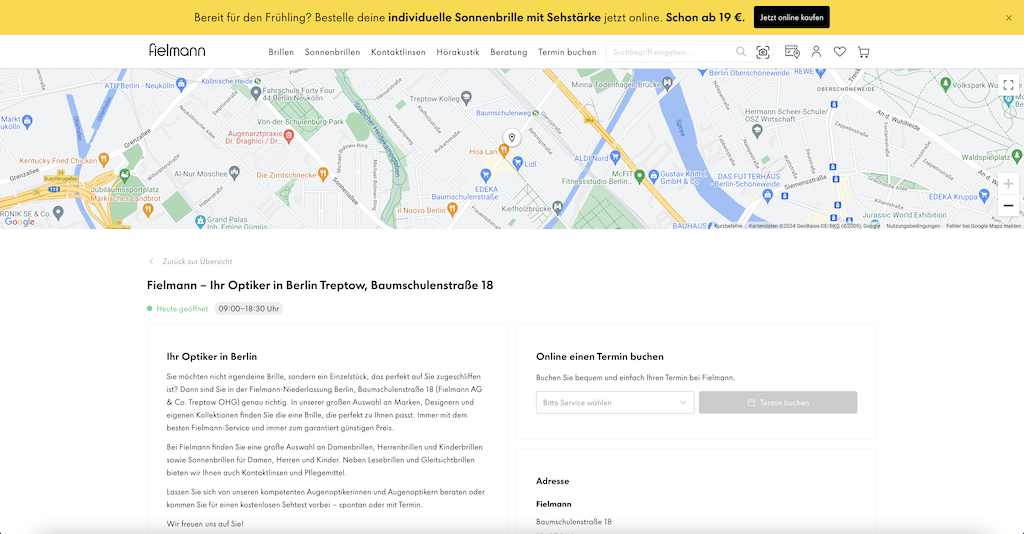Screen dimensions: 1024x534
Task: Open the user account icon
Action: (816, 52)
